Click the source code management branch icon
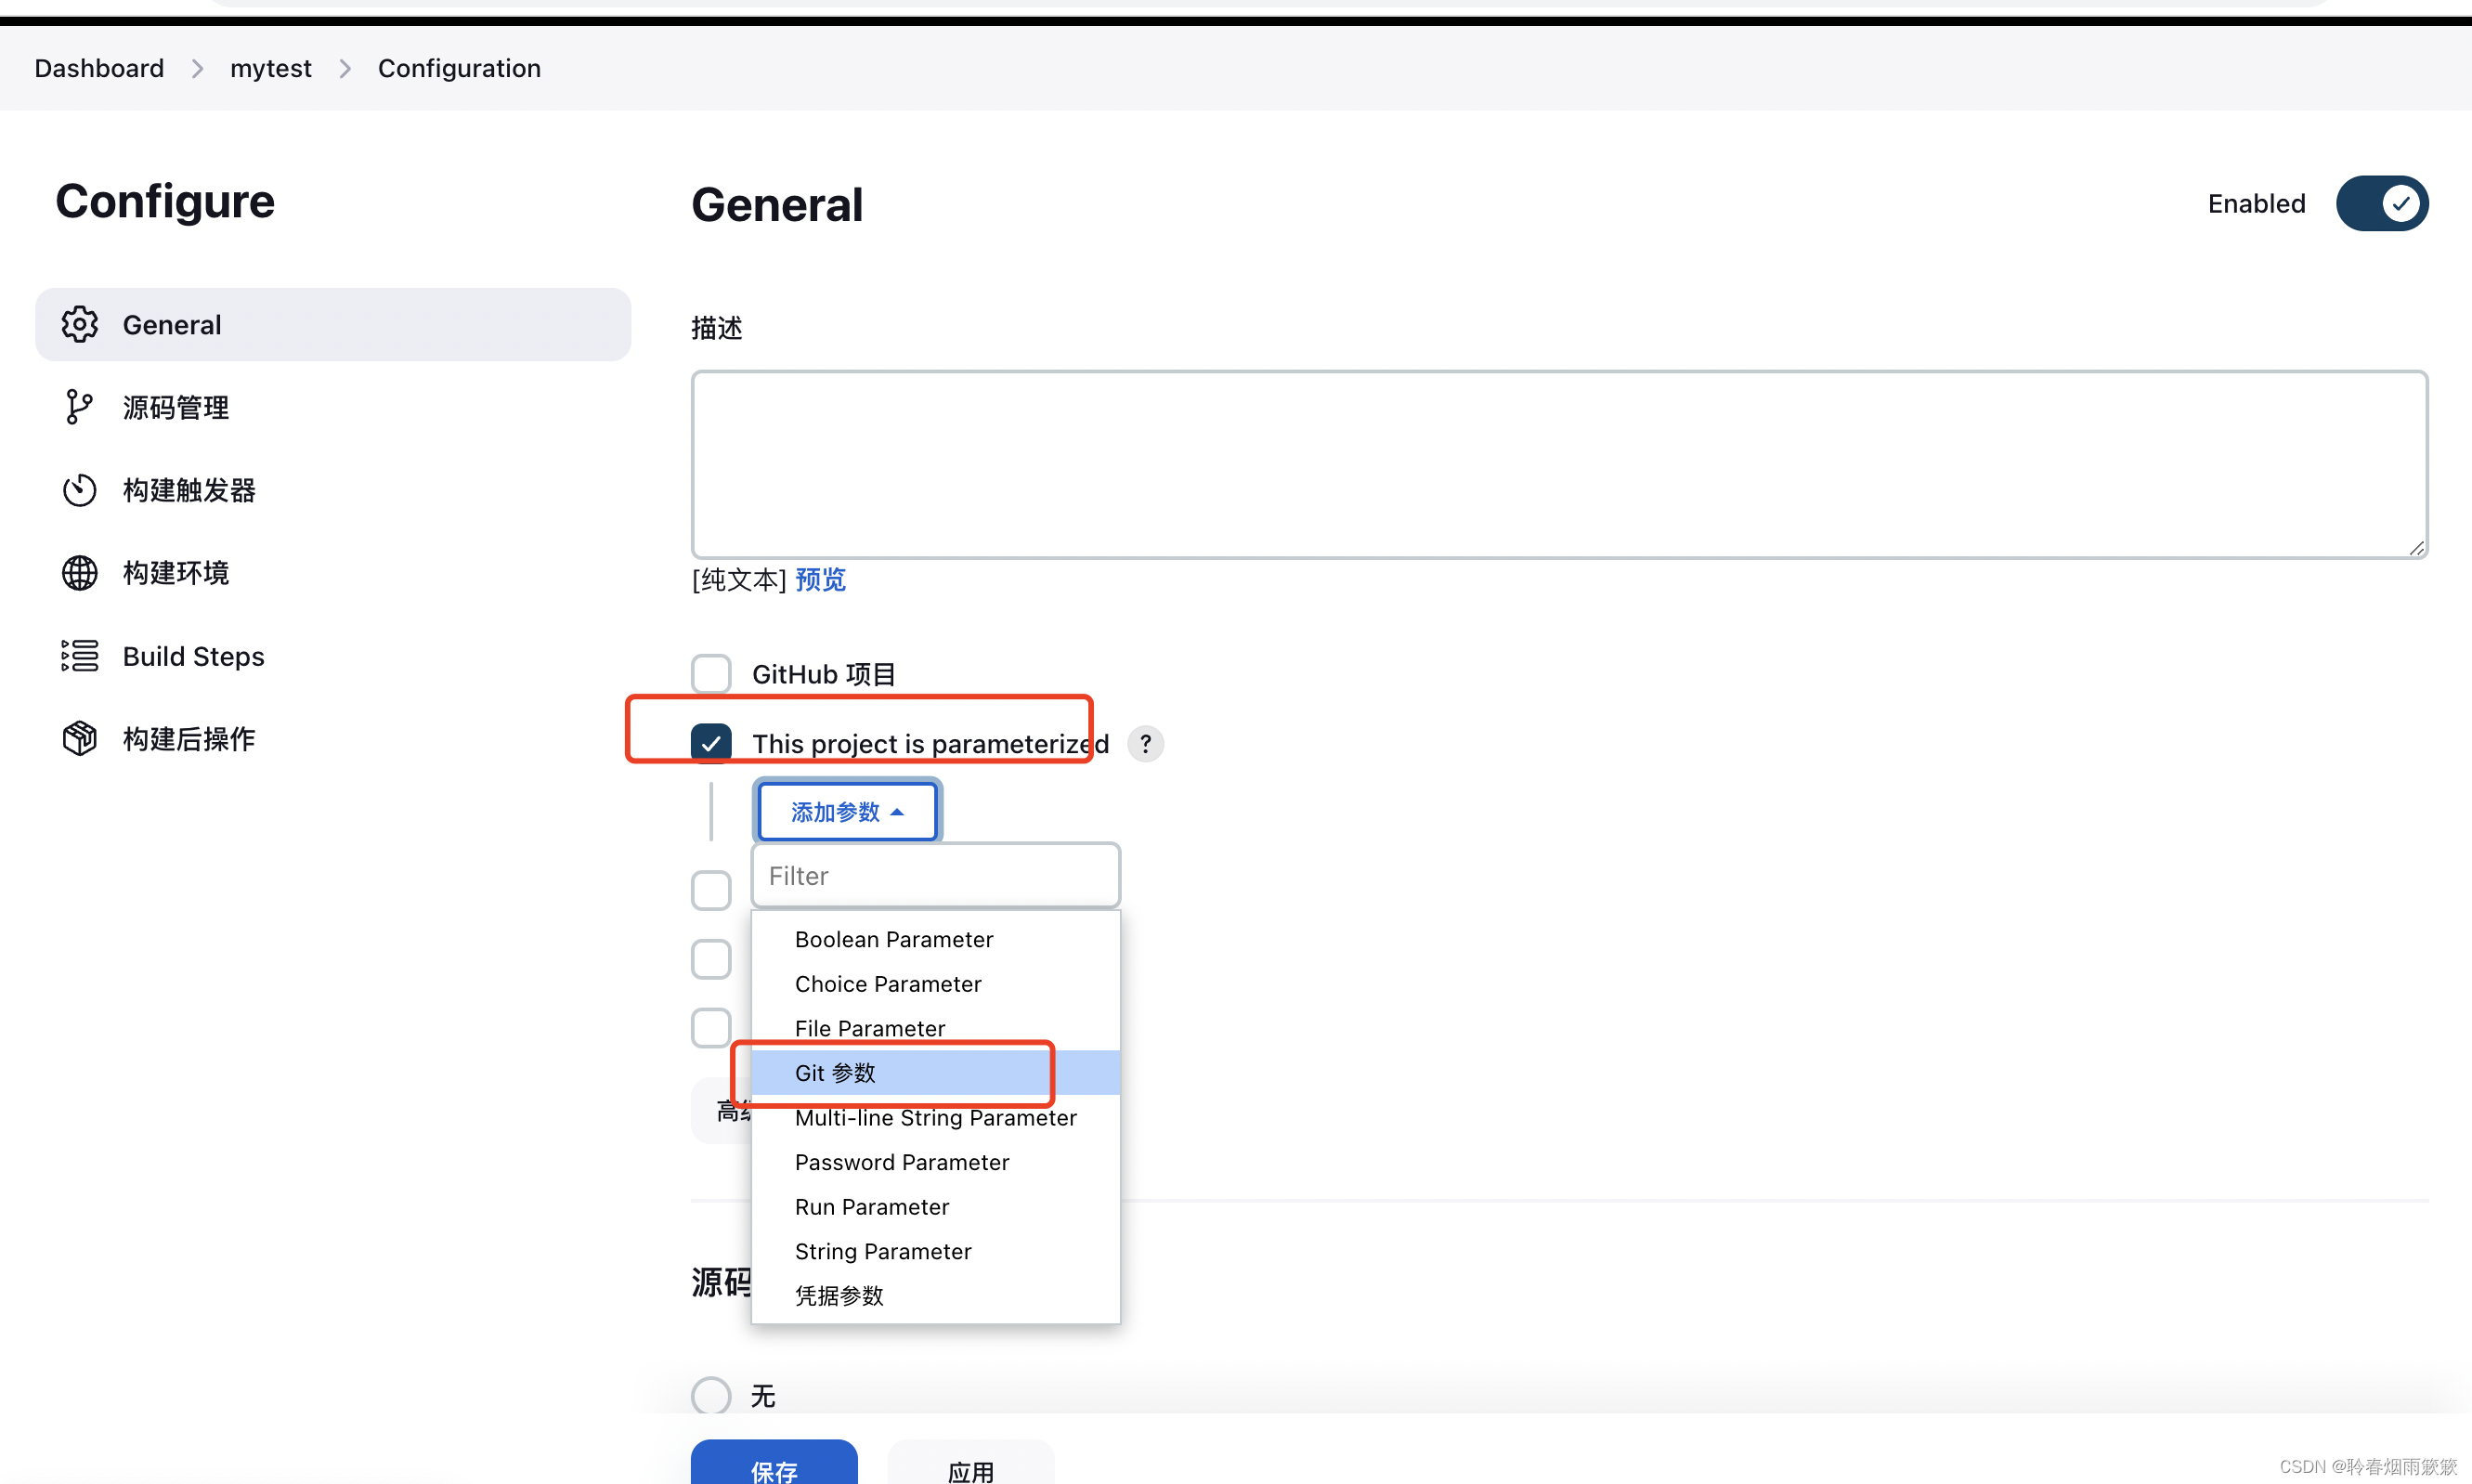 click(80, 408)
